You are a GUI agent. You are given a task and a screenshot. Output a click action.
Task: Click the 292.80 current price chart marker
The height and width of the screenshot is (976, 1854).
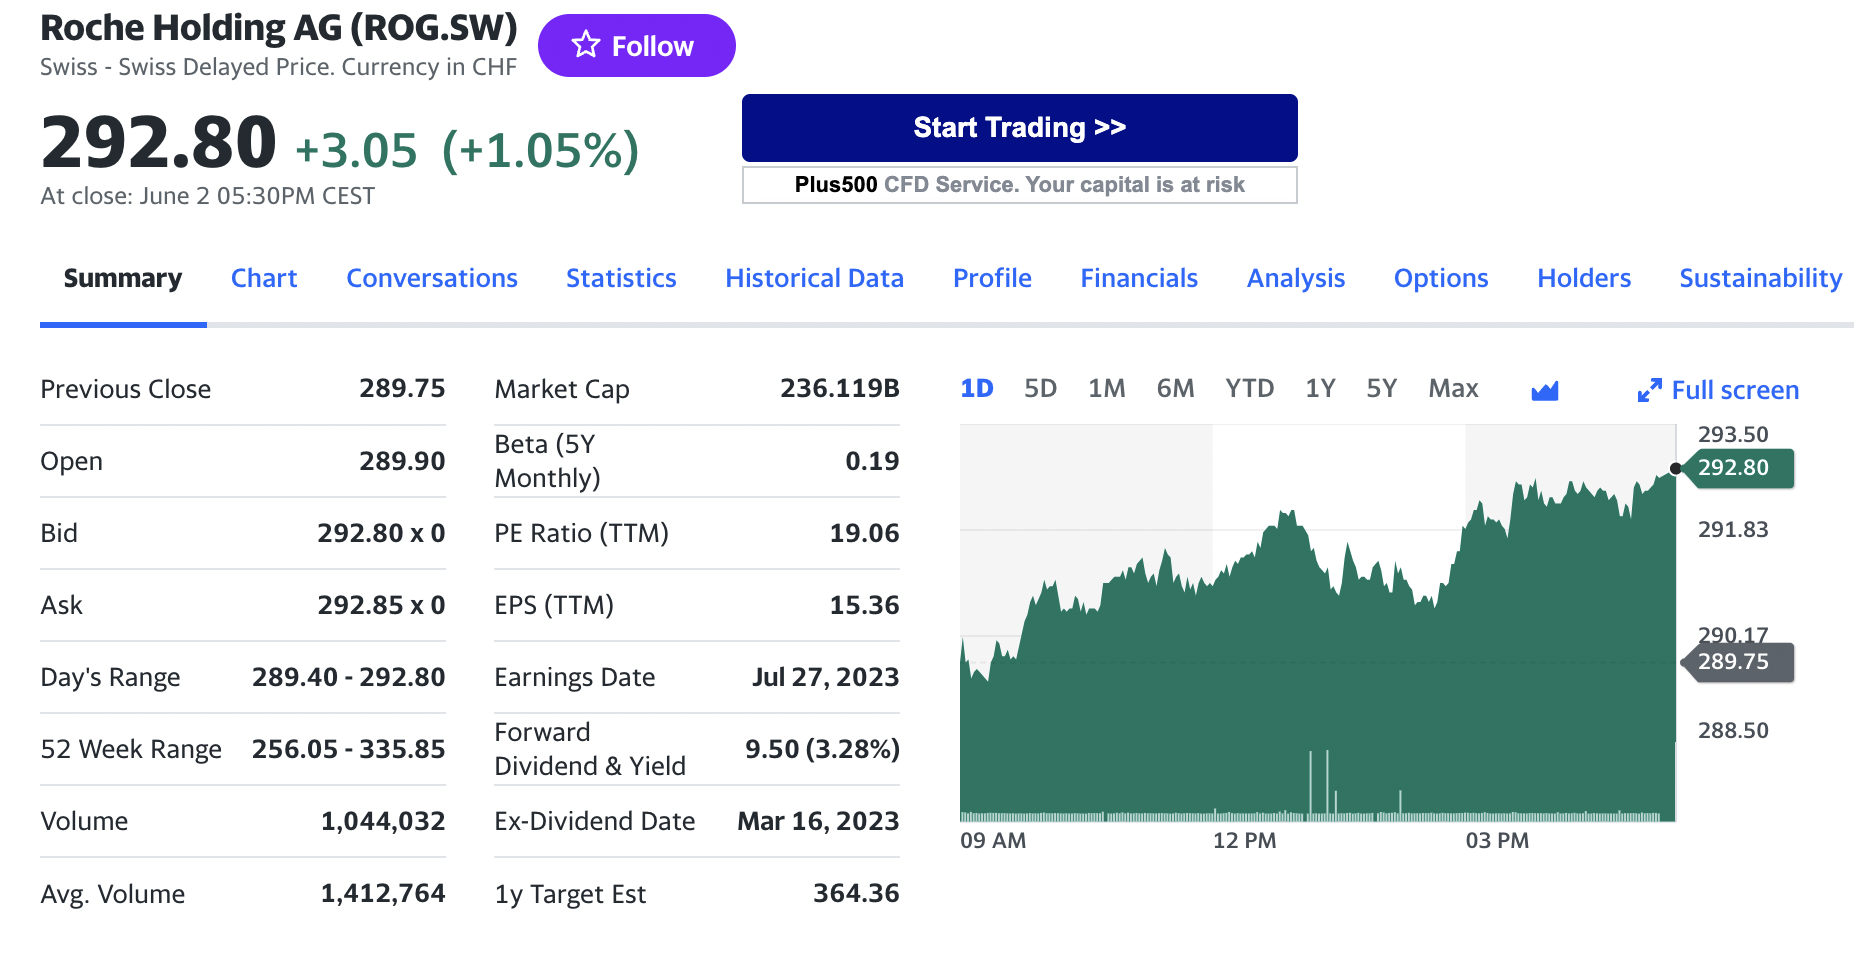[x=1738, y=468]
